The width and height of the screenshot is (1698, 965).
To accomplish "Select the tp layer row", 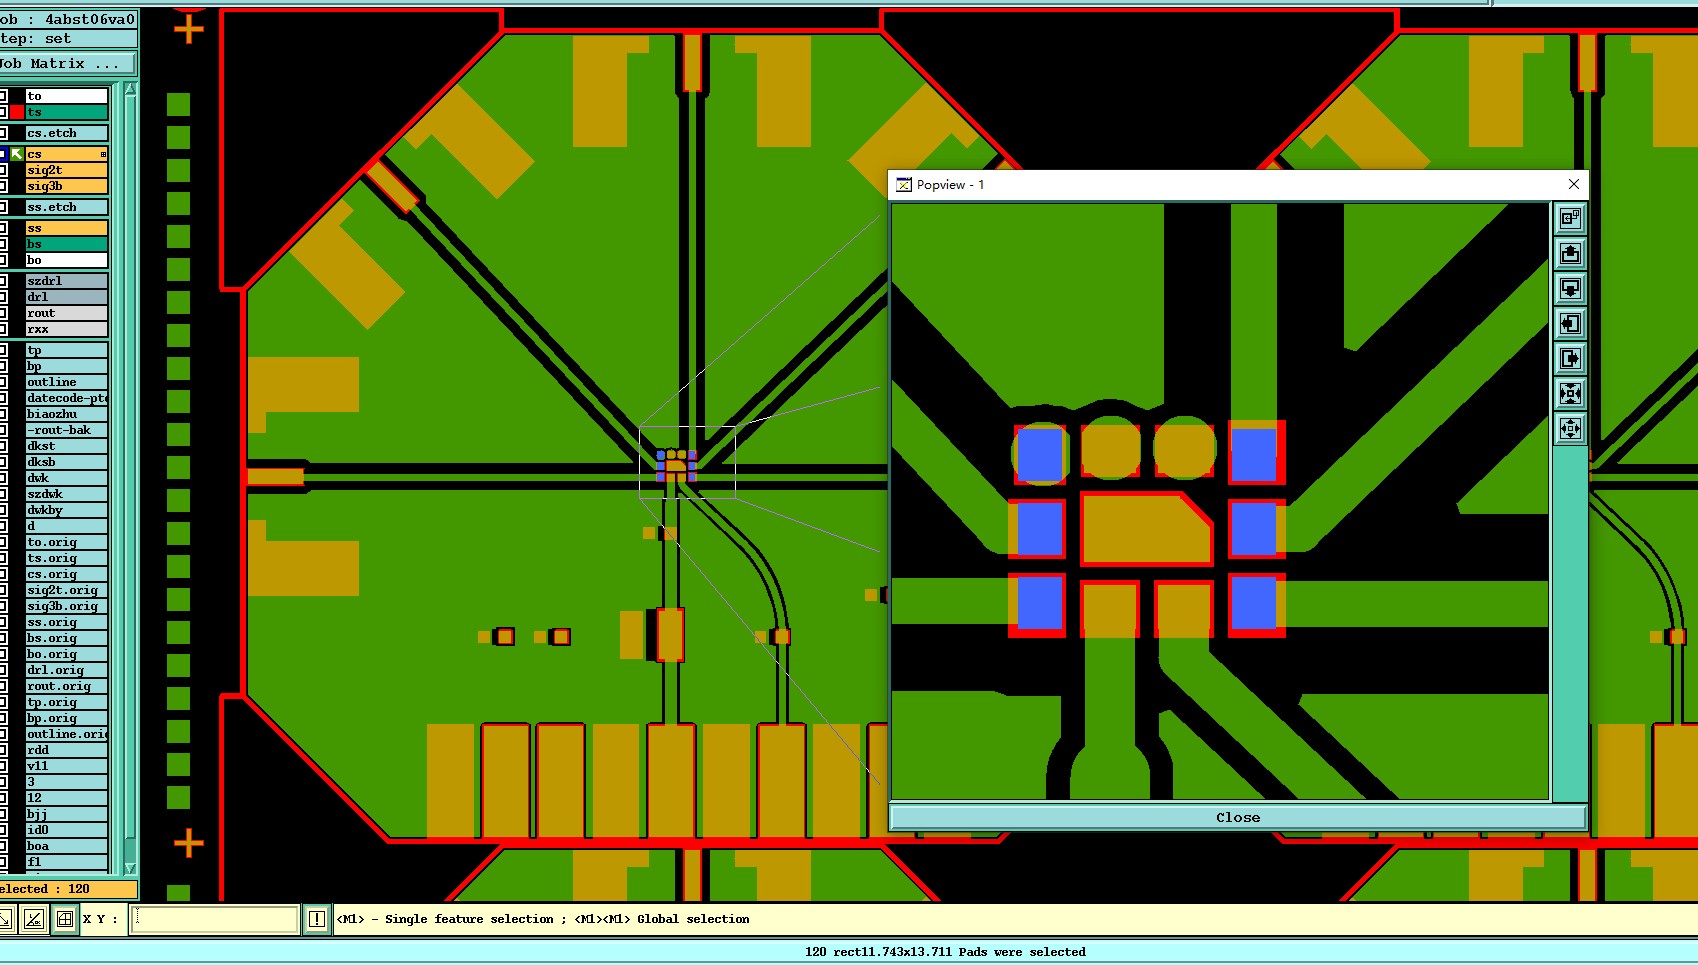I will point(66,350).
